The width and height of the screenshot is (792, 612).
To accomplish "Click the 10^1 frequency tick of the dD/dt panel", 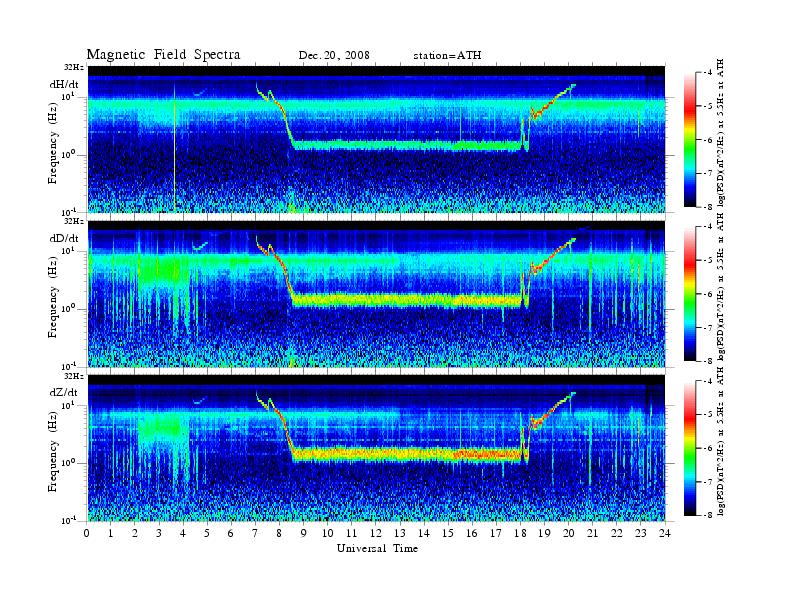I will [69, 250].
